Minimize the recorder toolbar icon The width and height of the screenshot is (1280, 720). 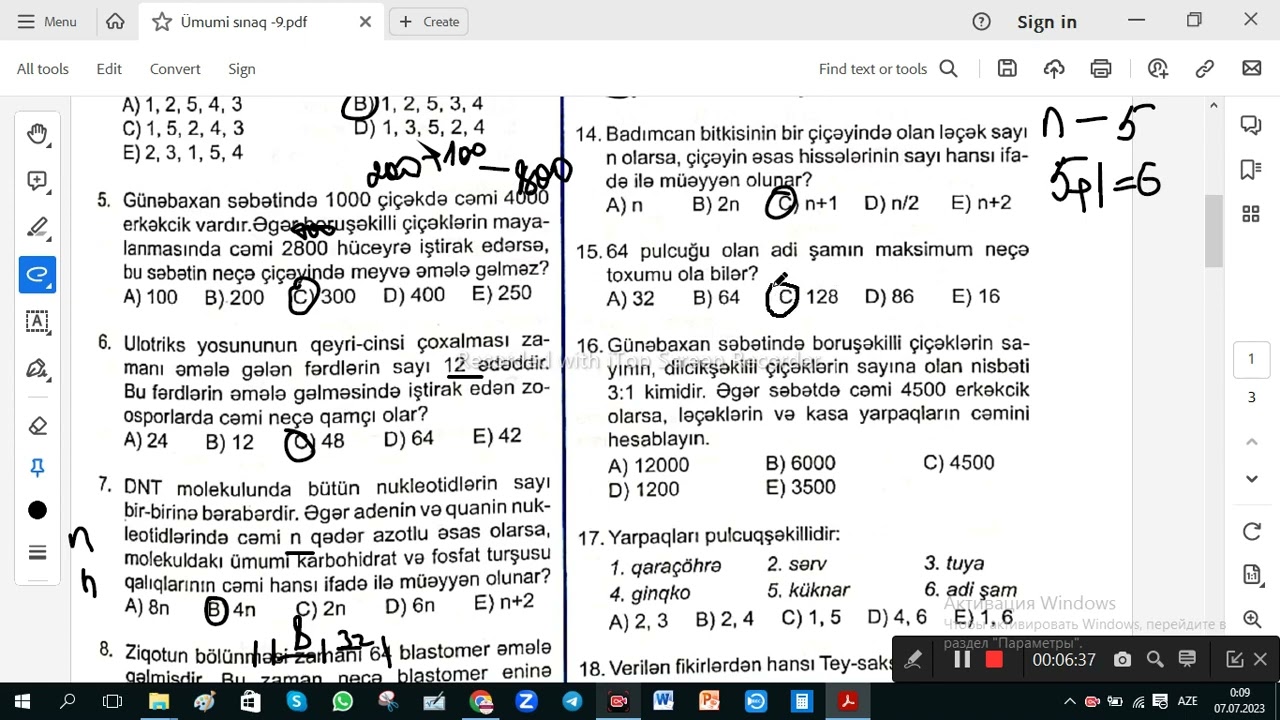1234,659
